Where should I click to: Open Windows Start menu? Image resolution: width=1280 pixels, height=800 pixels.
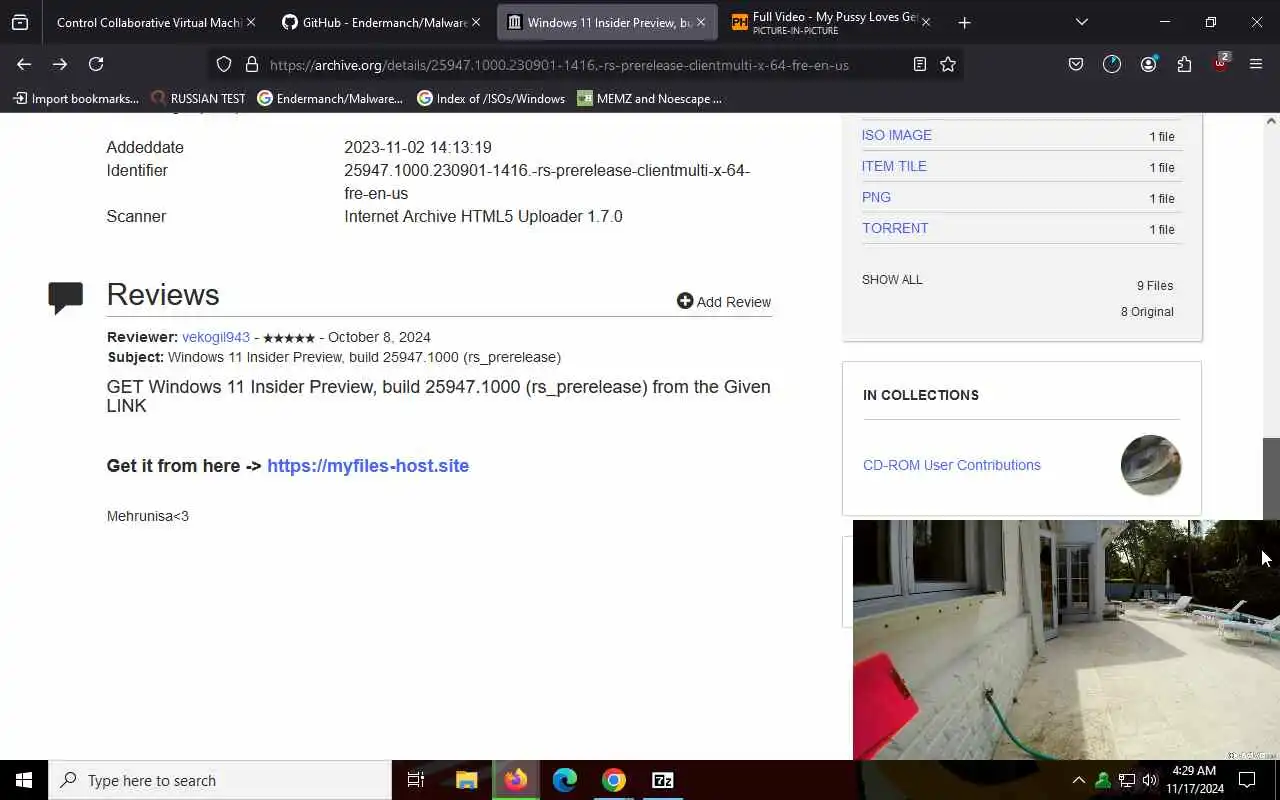tap(24, 780)
